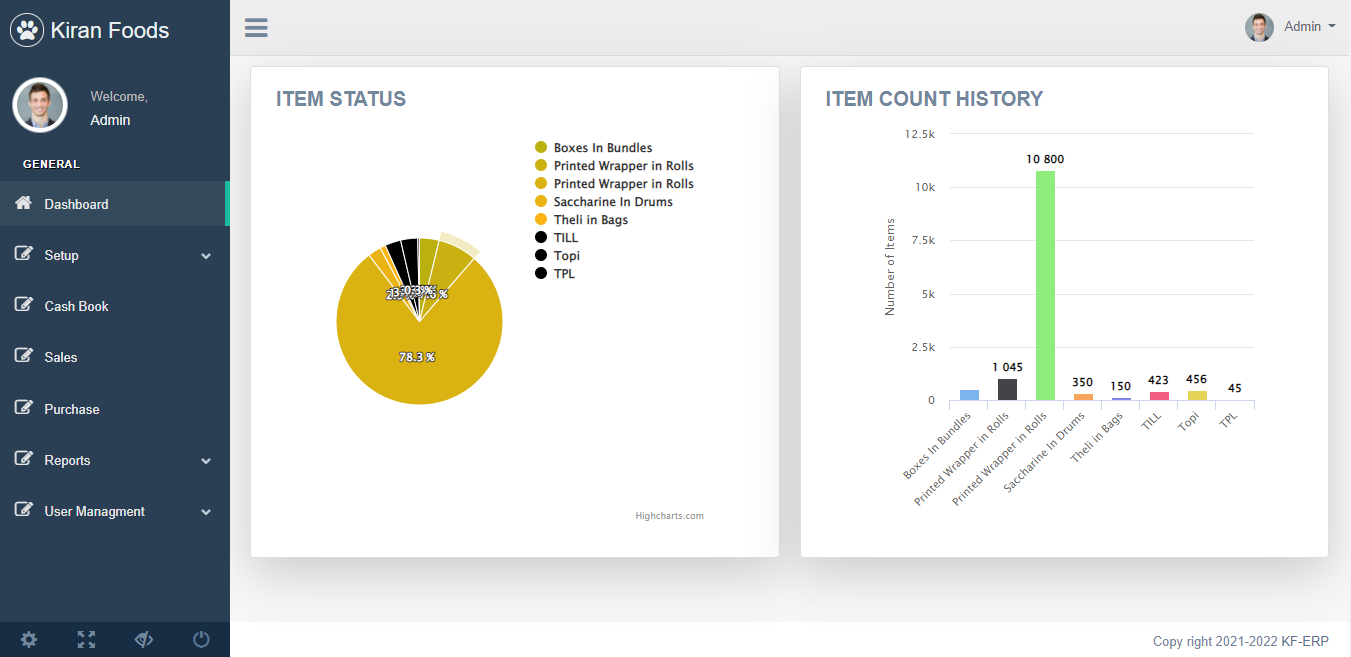Open the settings gear in the sidebar footer

pyautogui.click(x=28, y=639)
